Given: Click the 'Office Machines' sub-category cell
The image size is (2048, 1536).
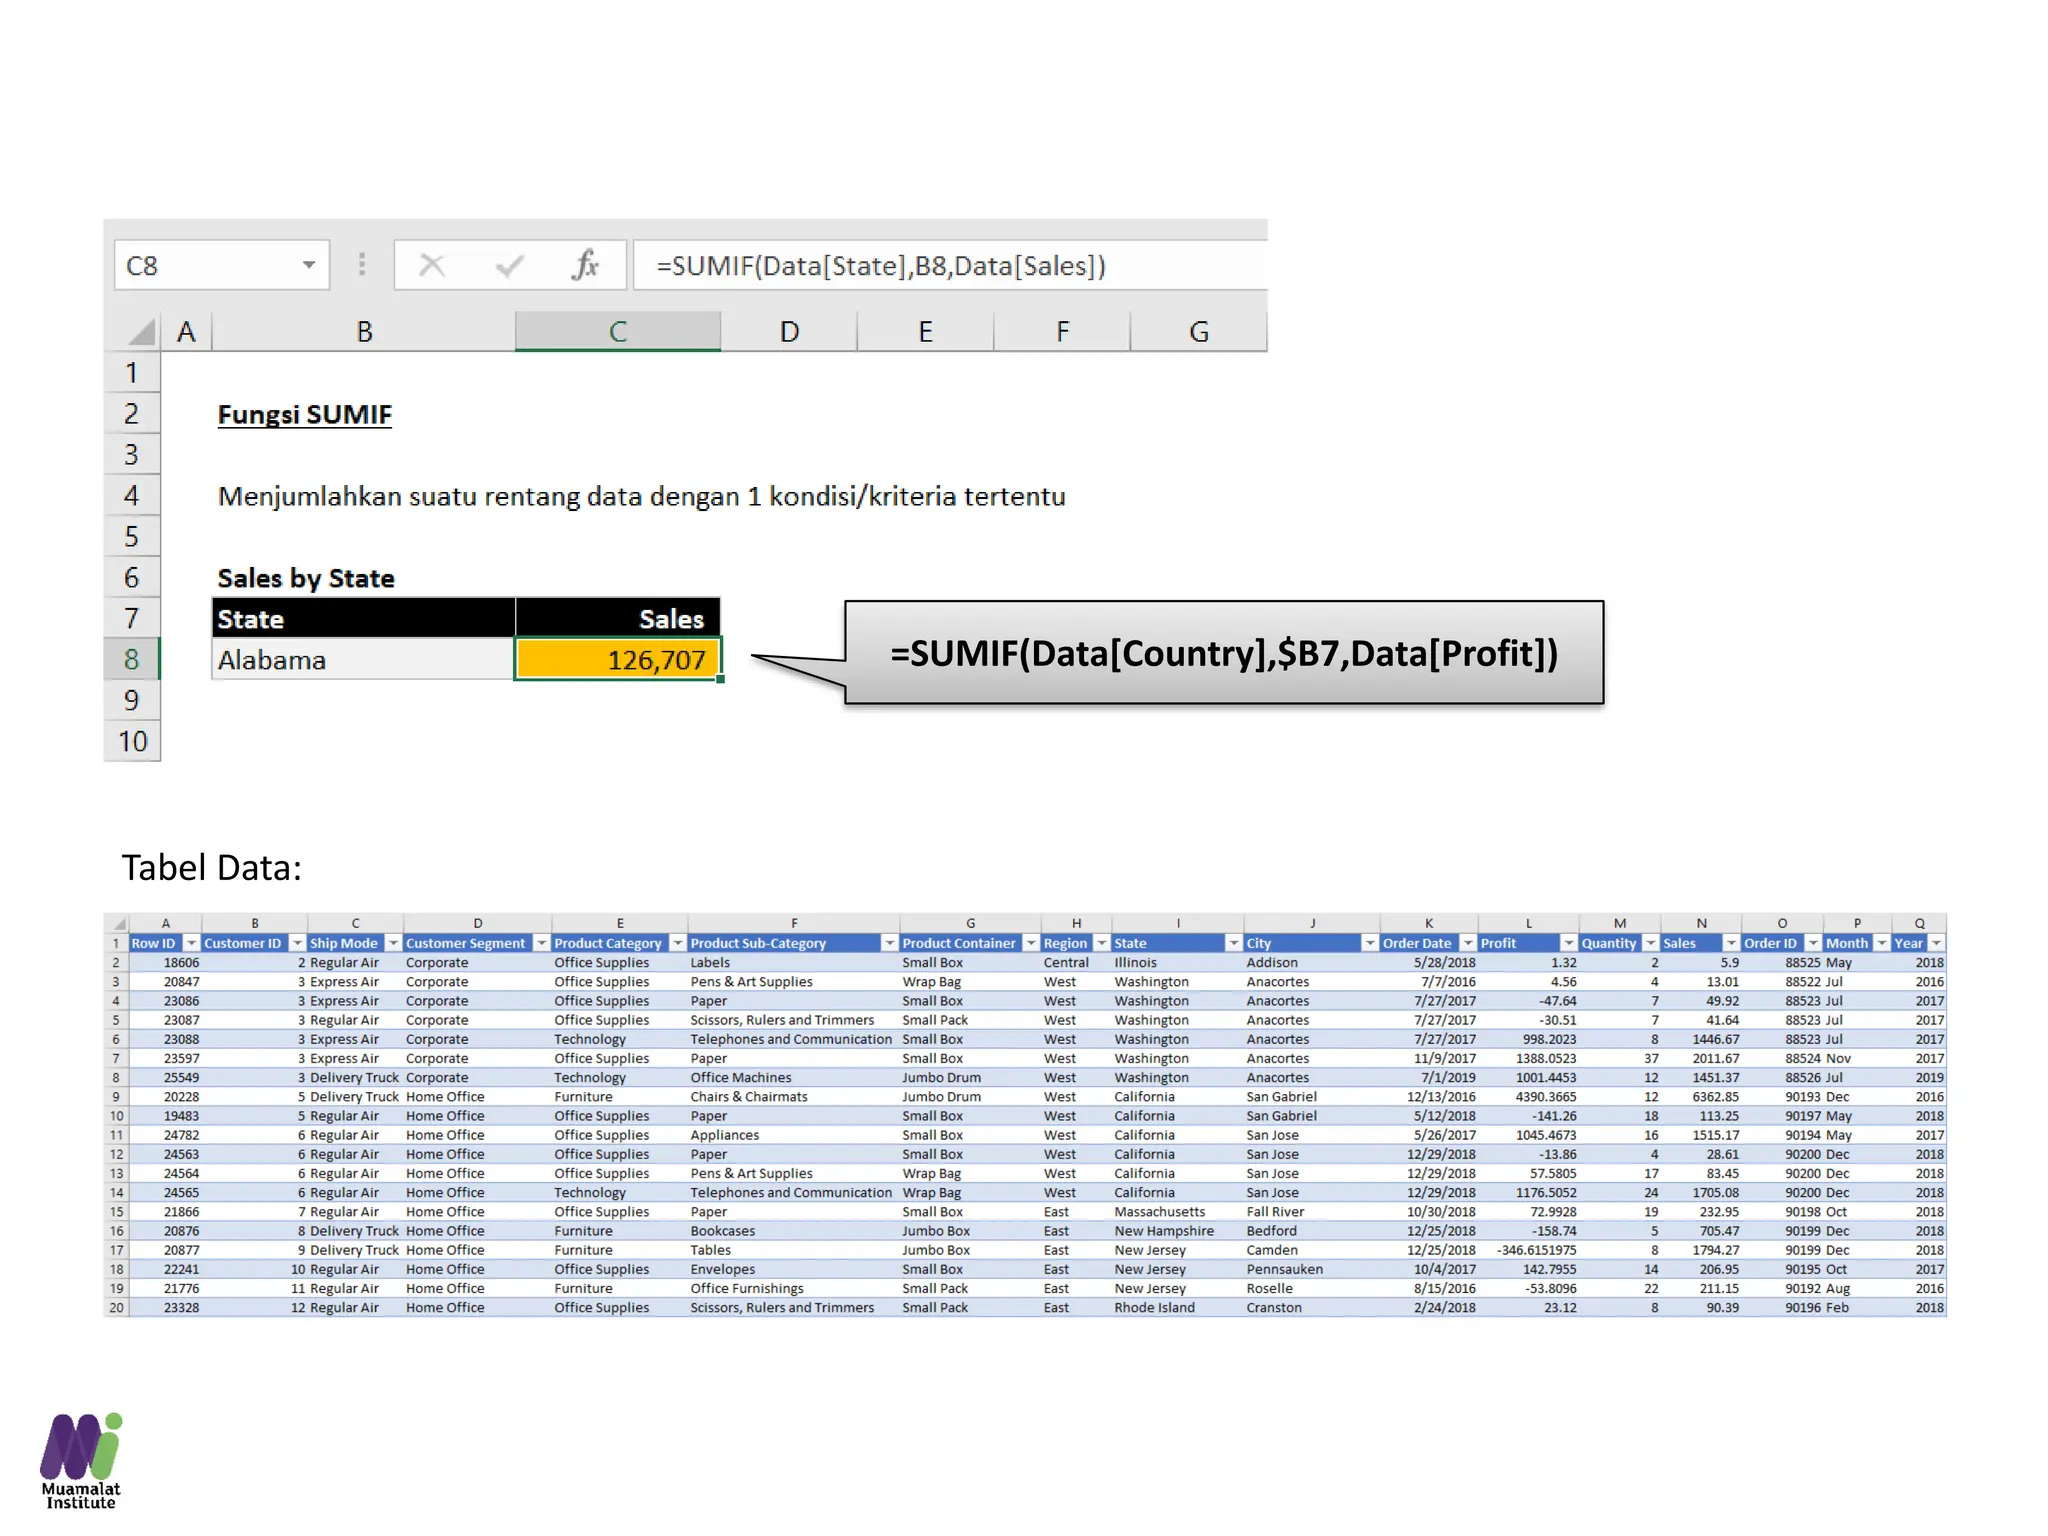Looking at the screenshot, I should click(793, 1077).
